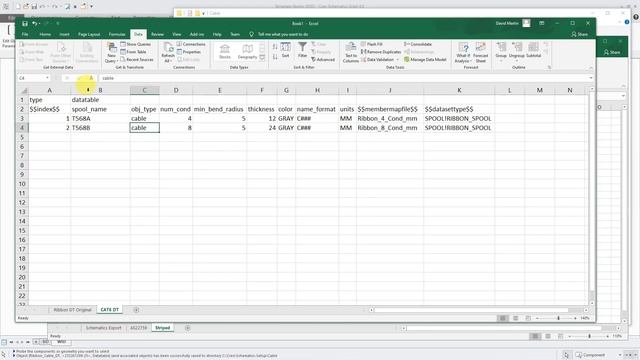Choose the Stocks data type
Viewport: 640px width, 360px height.
pyautogui.click(x=225, y=52)
